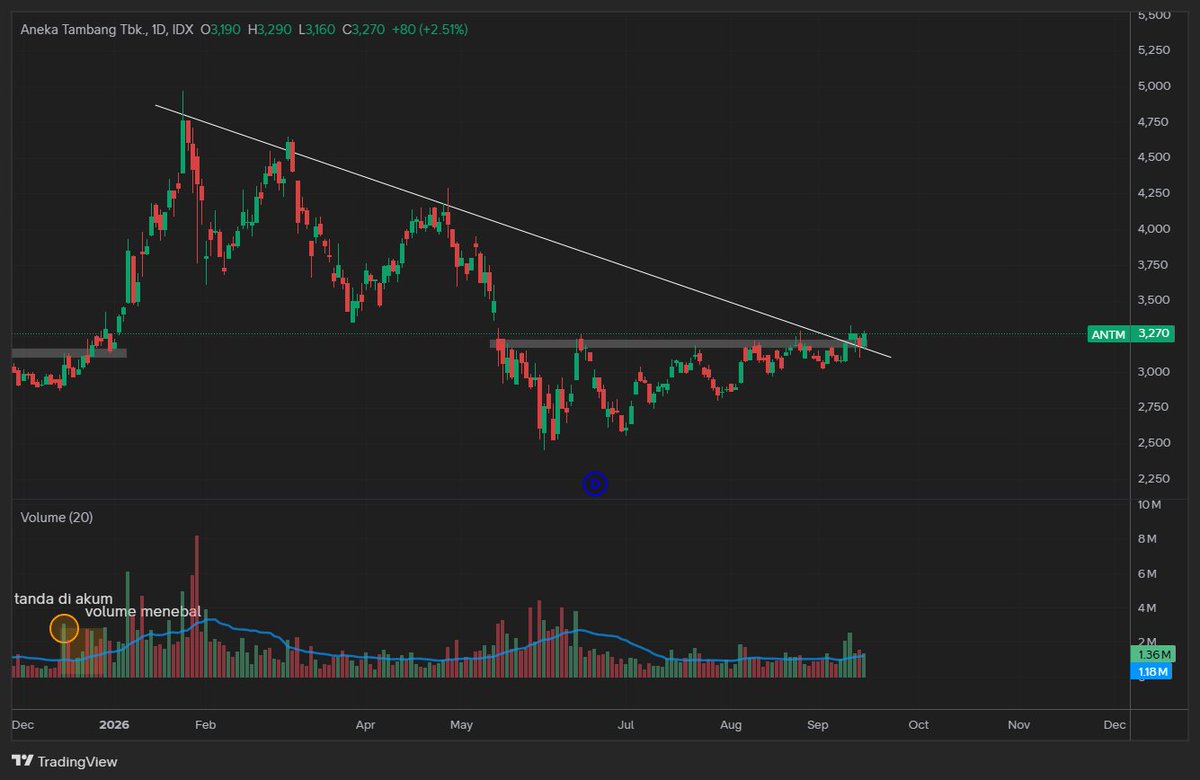Click the 5,000 price axis label

(x=1153, y=86)
